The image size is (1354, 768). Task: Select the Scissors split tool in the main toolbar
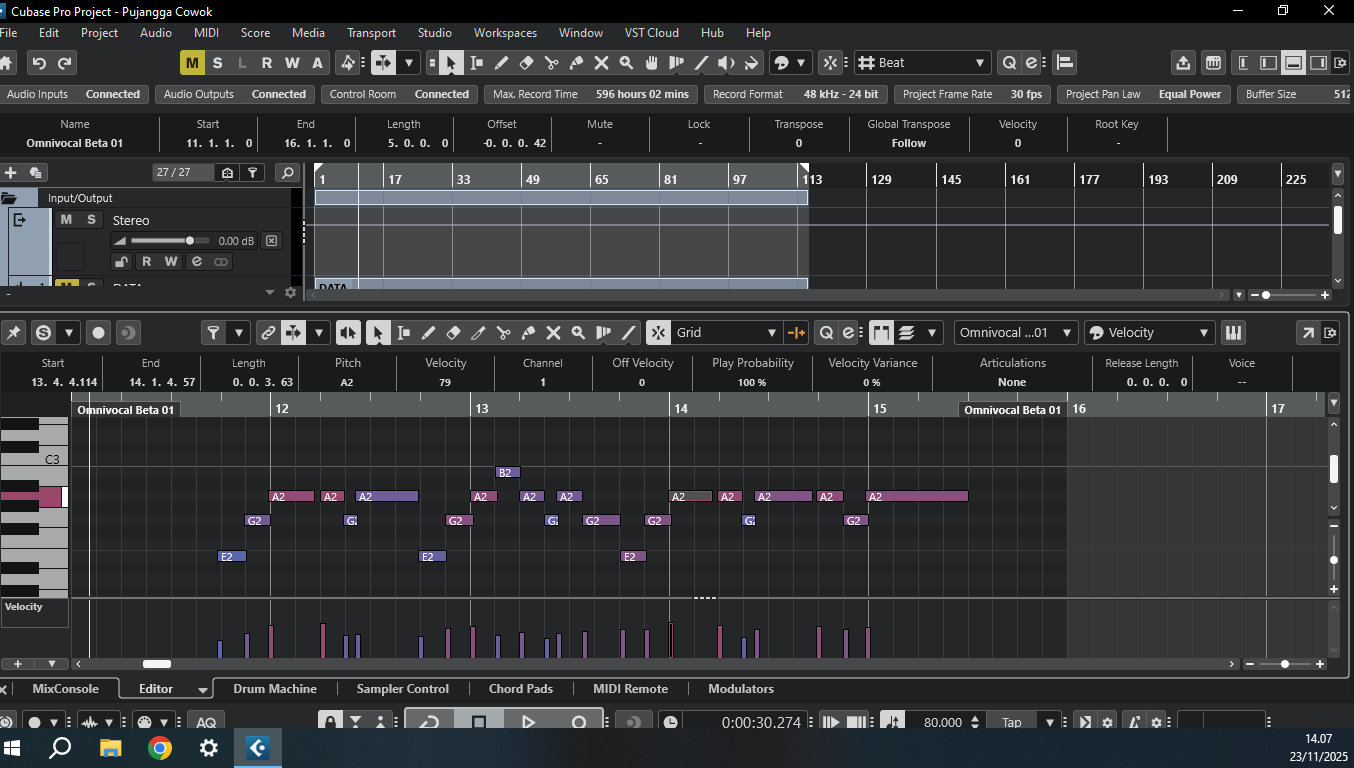coord(551,63)
